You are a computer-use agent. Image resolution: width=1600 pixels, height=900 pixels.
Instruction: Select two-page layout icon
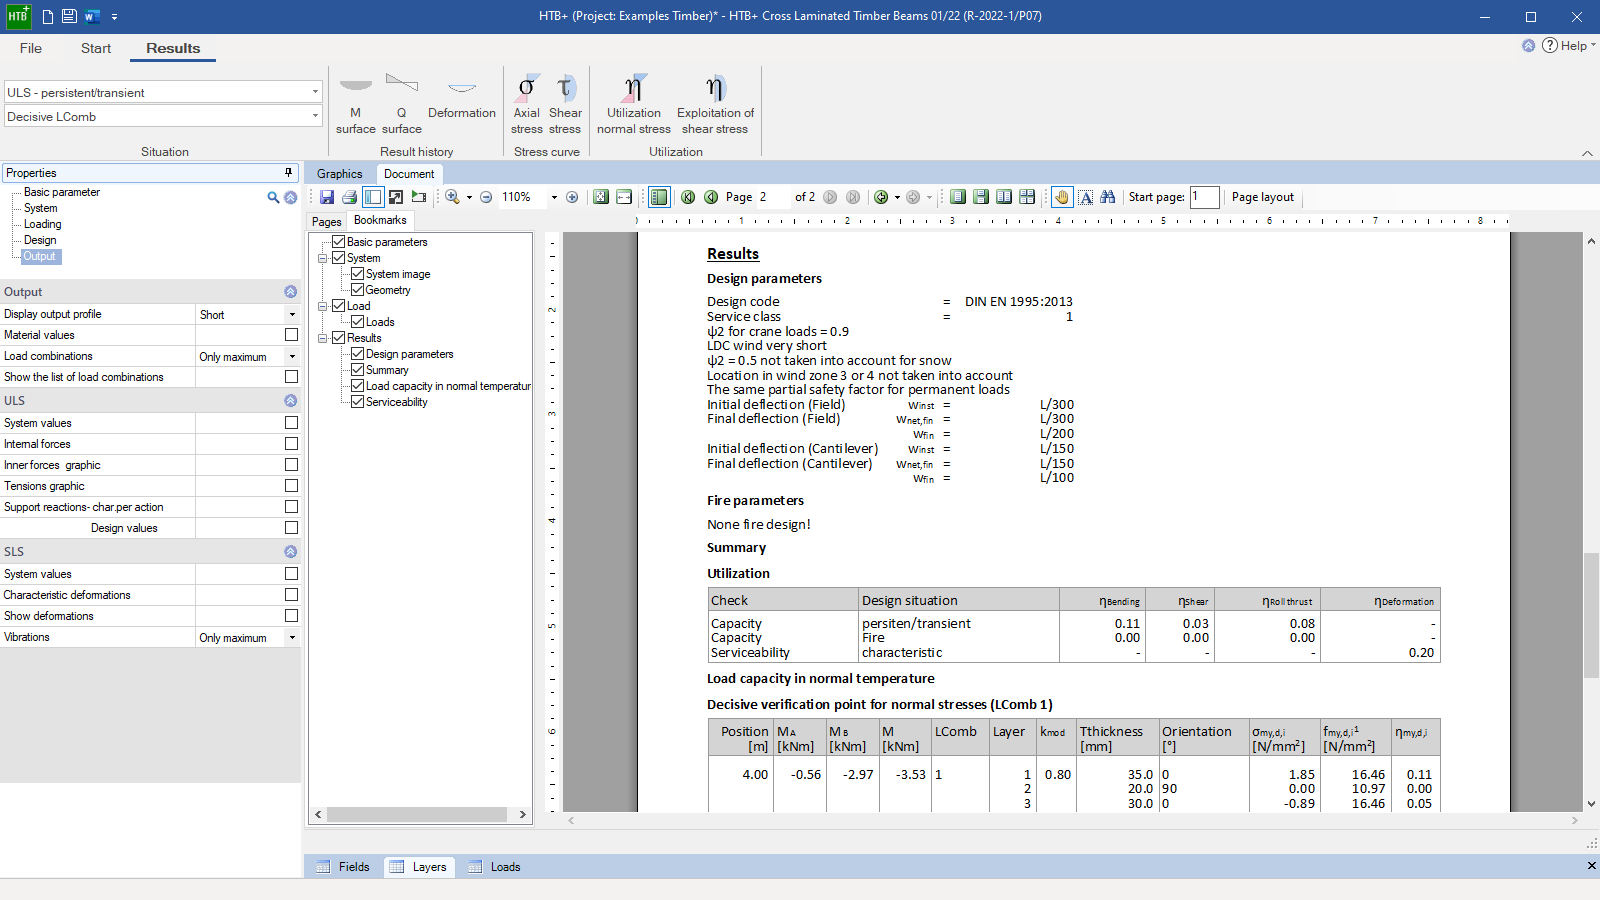coord(1004,197)
